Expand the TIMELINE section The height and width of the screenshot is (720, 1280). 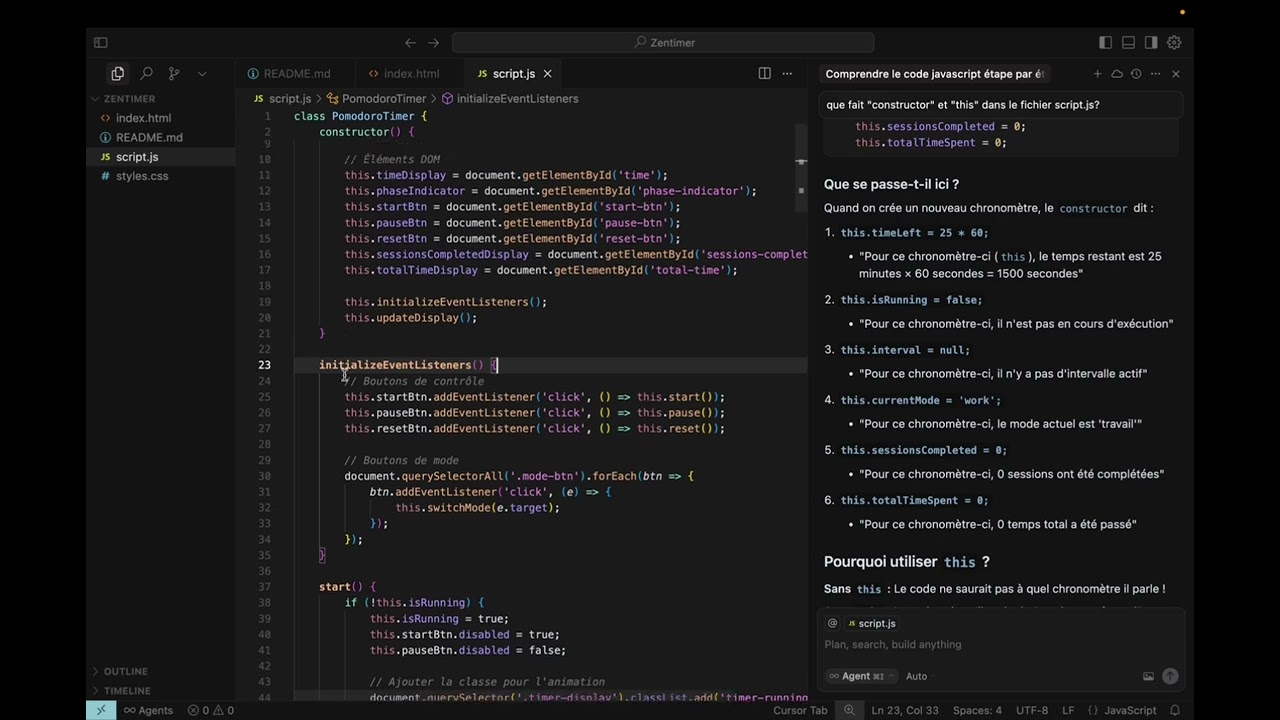coord(127,691)
